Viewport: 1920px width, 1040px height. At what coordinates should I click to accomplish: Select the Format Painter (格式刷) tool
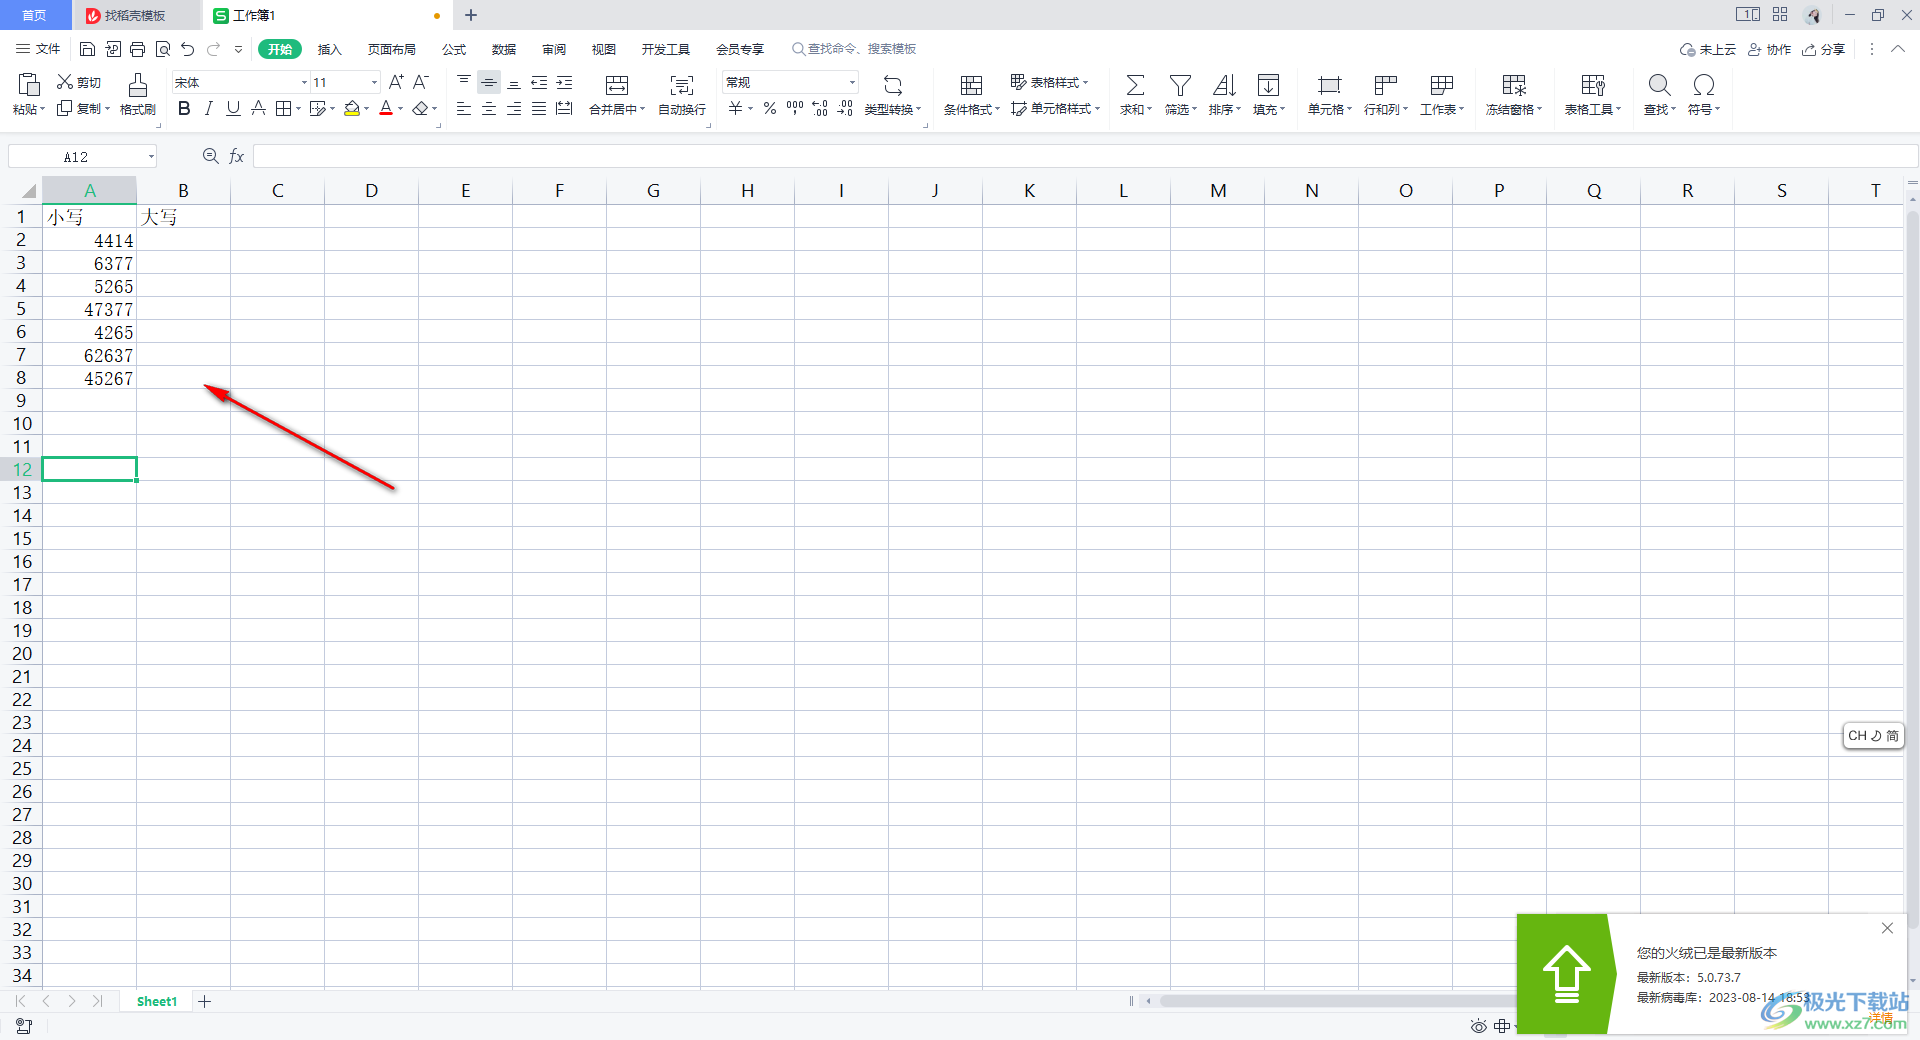(138, 94)
